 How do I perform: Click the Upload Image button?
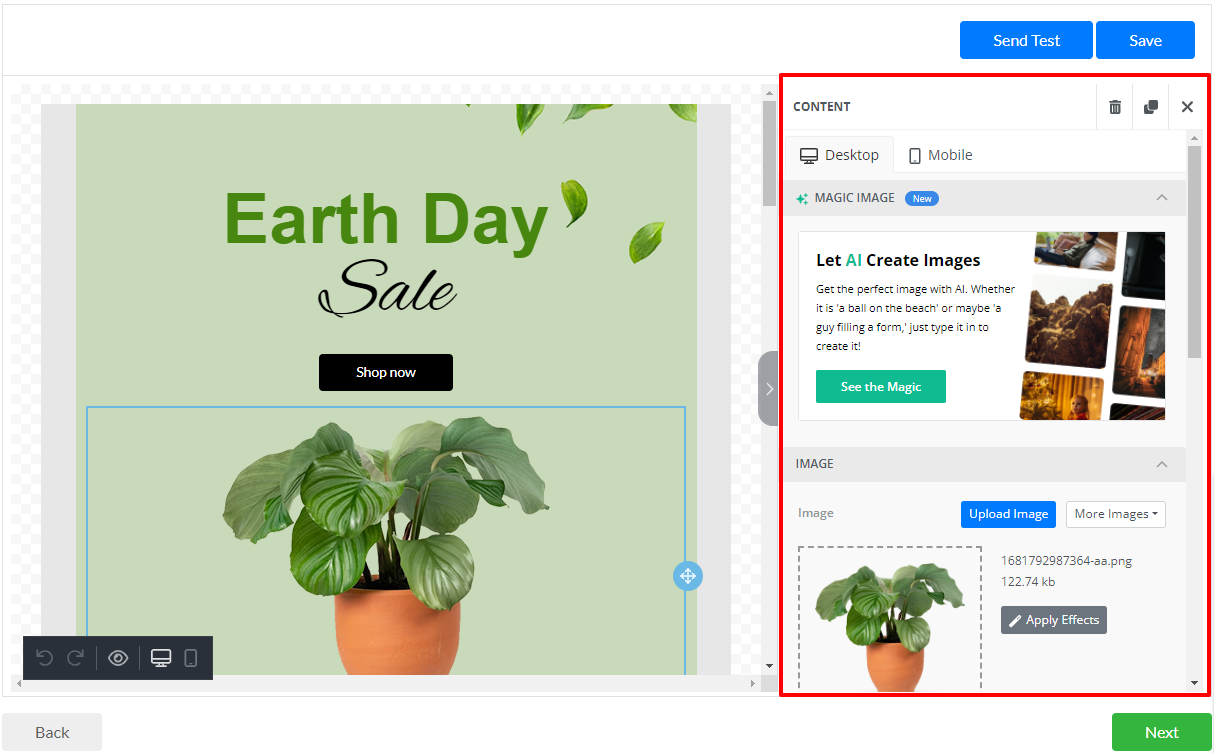click(x=1008, y=514)
